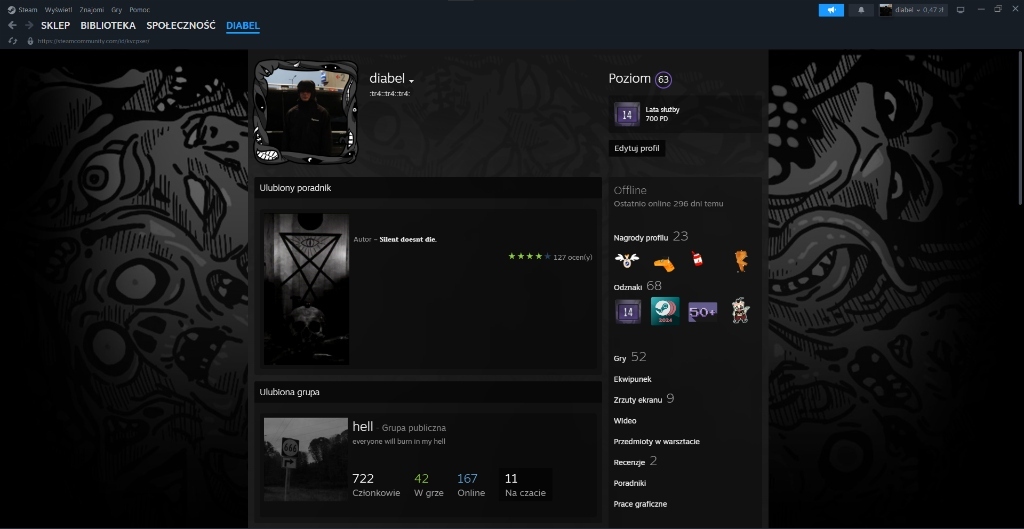The image size is (1024, 529).
Task: Click the guide star rating
Action: pos(530,257)
